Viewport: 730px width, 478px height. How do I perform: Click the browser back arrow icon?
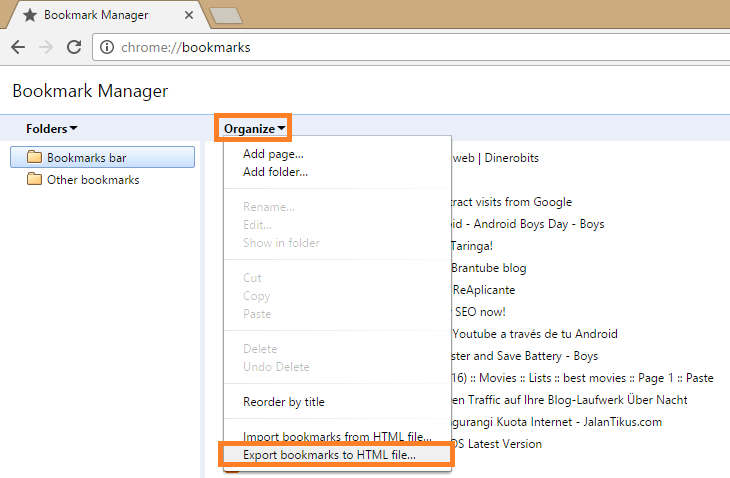pos(18,47)
